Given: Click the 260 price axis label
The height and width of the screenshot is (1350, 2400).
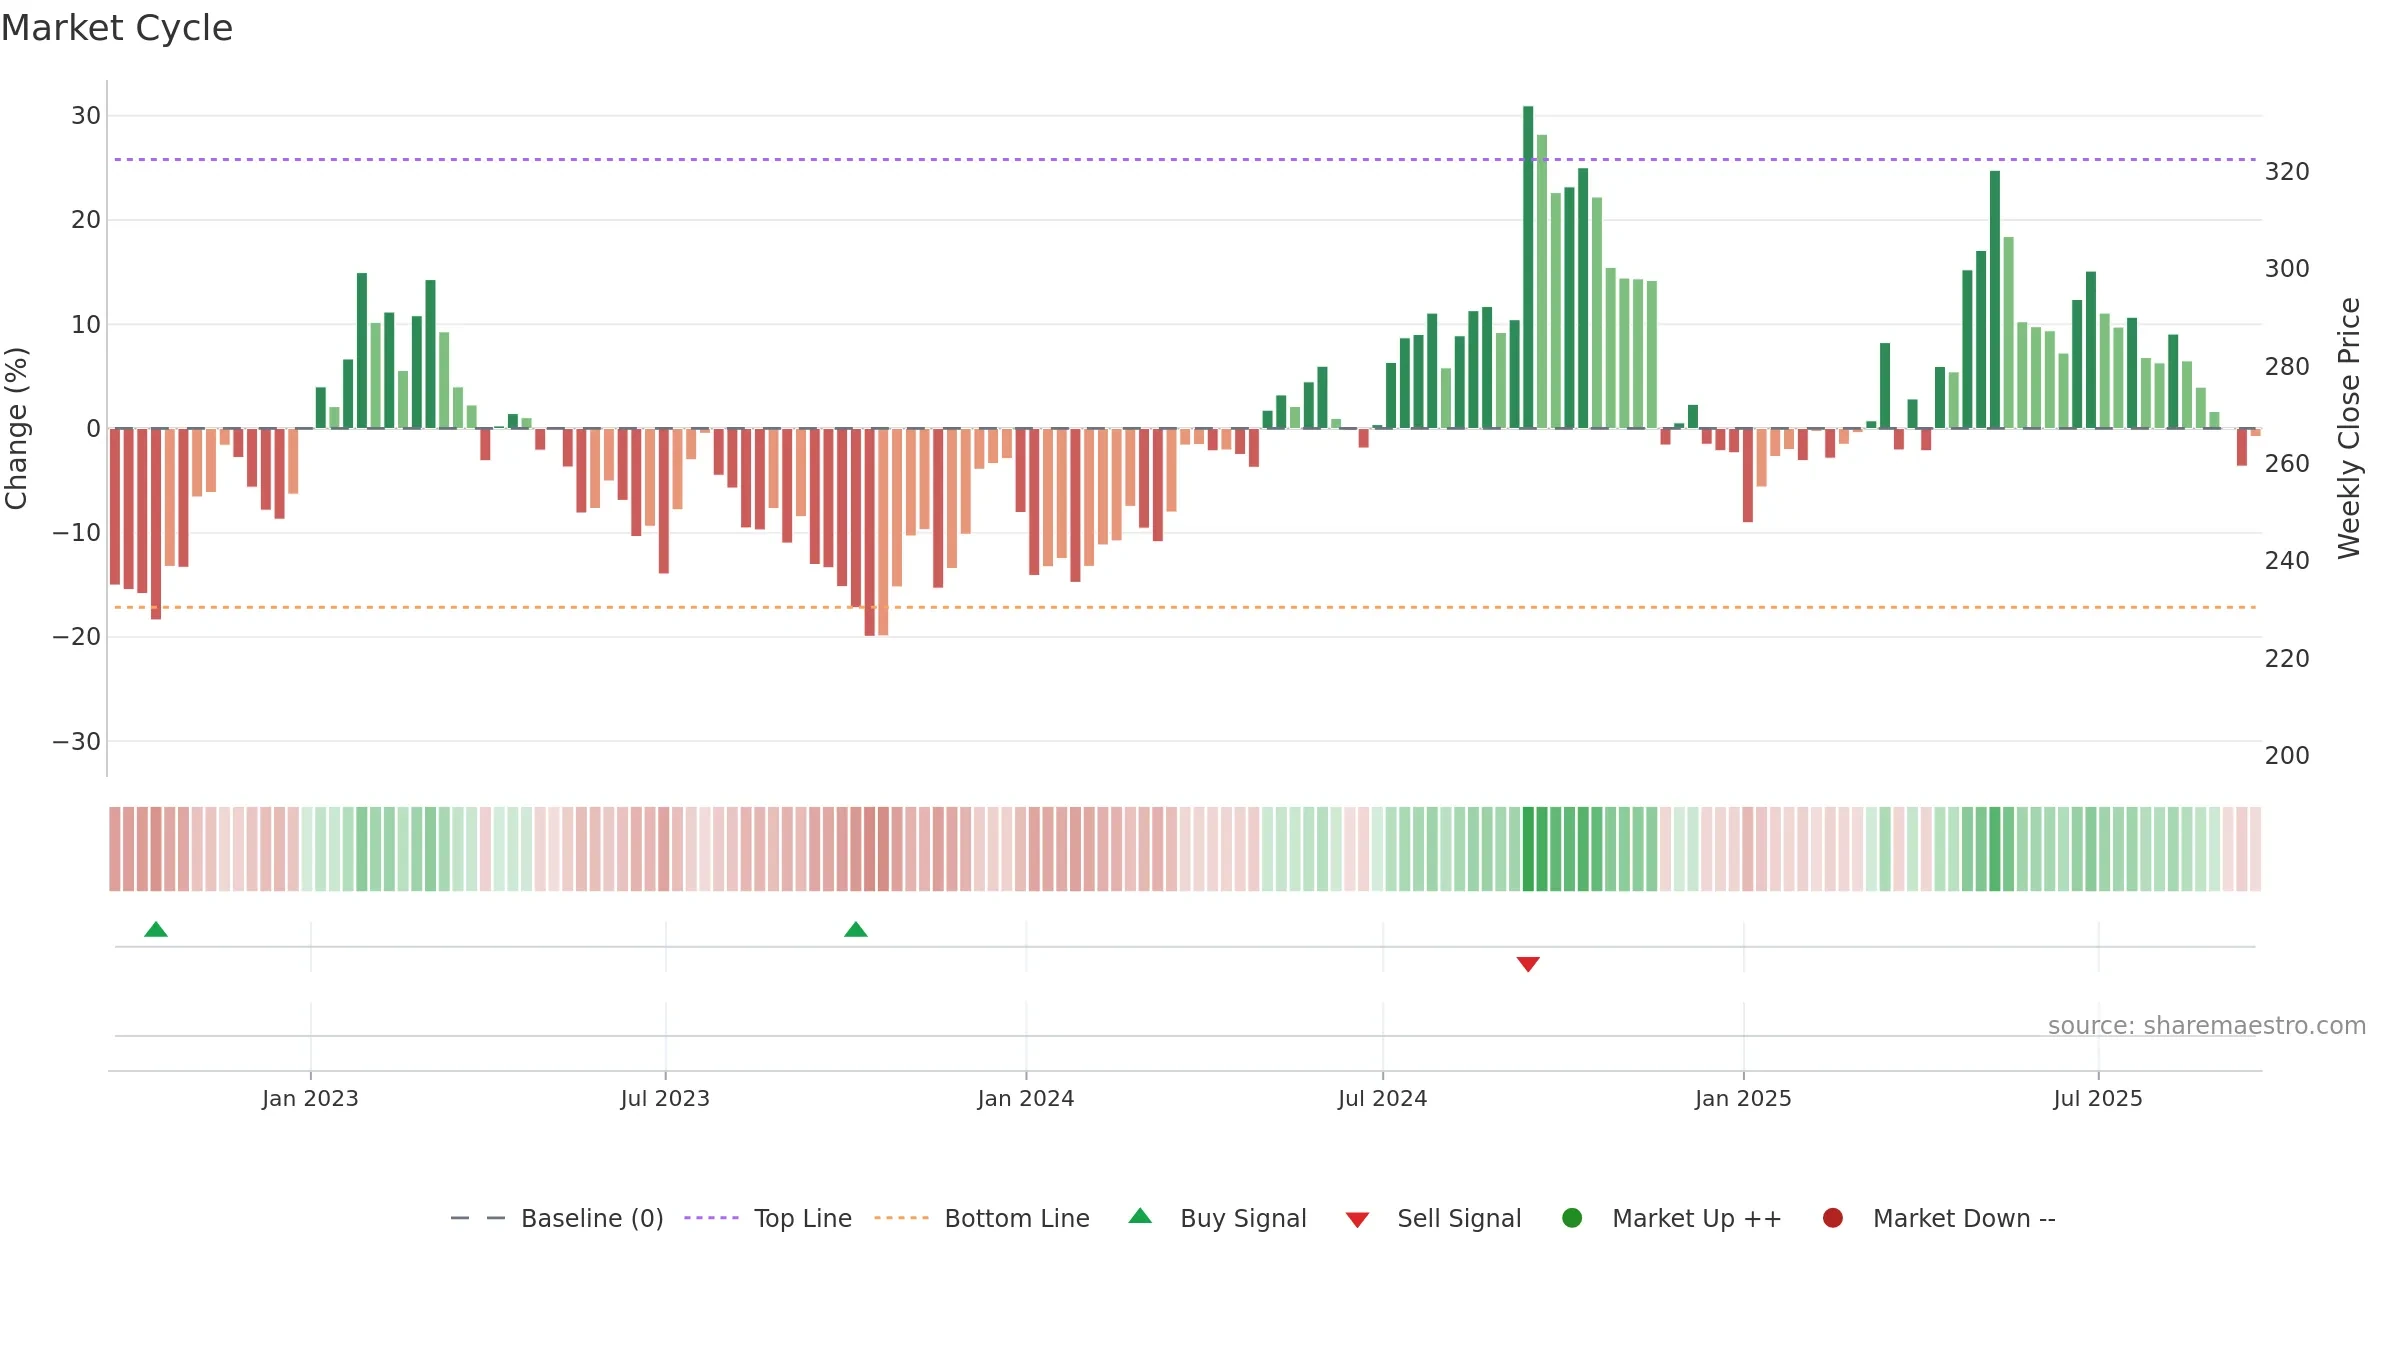Looking at the screenshot, I should coord(2287,464).
